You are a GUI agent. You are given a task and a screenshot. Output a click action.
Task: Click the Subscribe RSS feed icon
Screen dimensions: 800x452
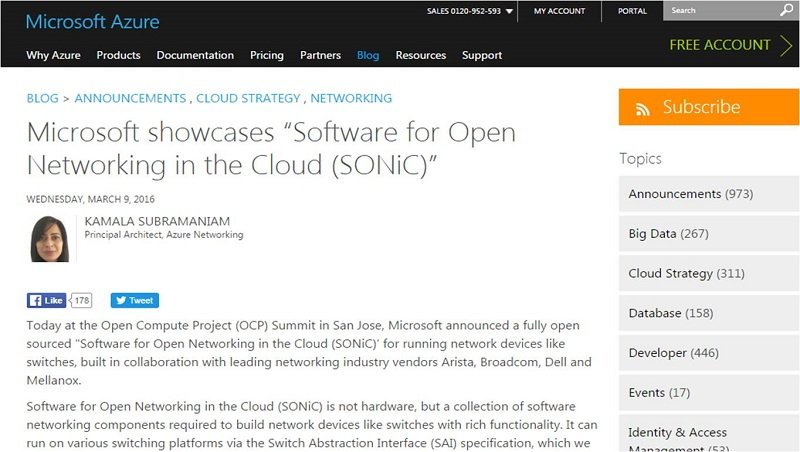(642, 109)
